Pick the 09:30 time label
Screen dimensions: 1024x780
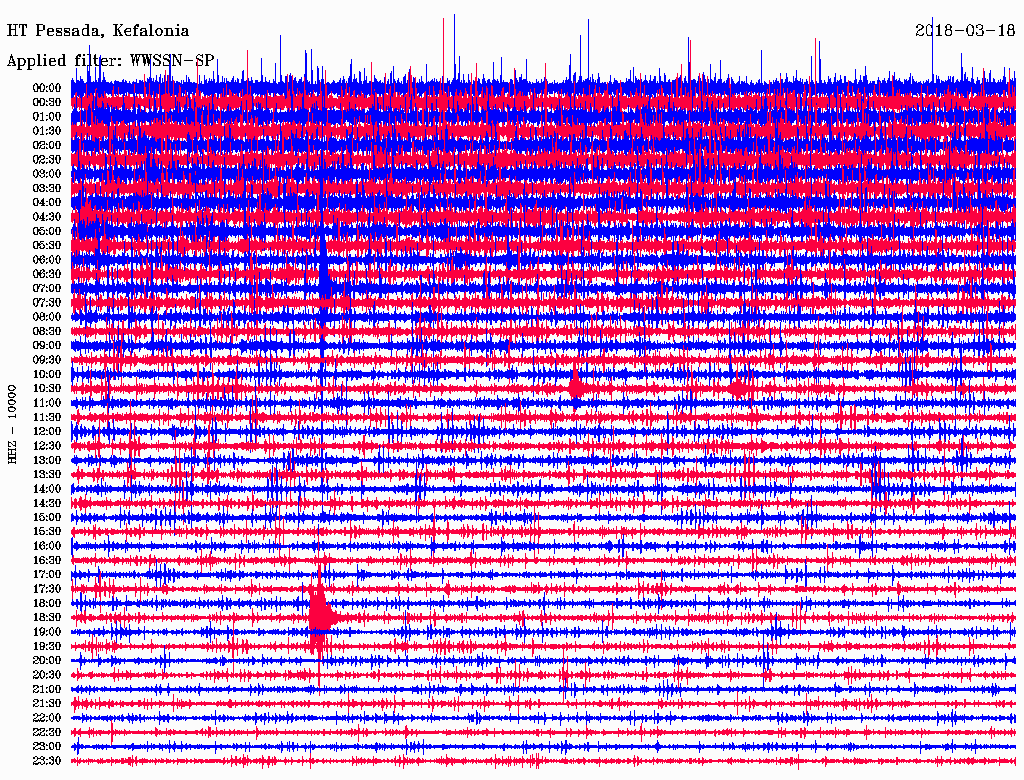47,360
